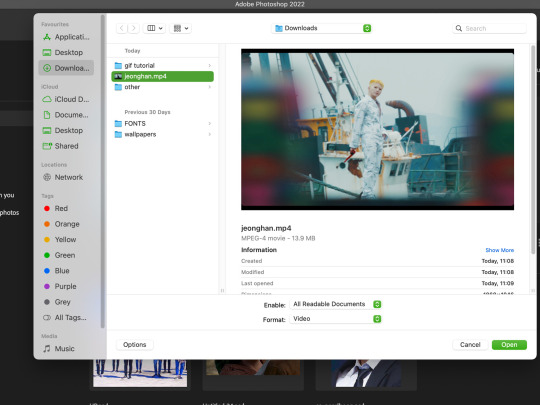Click the Created date value
The width and height of the screenshot is (540, 405).
498,261
